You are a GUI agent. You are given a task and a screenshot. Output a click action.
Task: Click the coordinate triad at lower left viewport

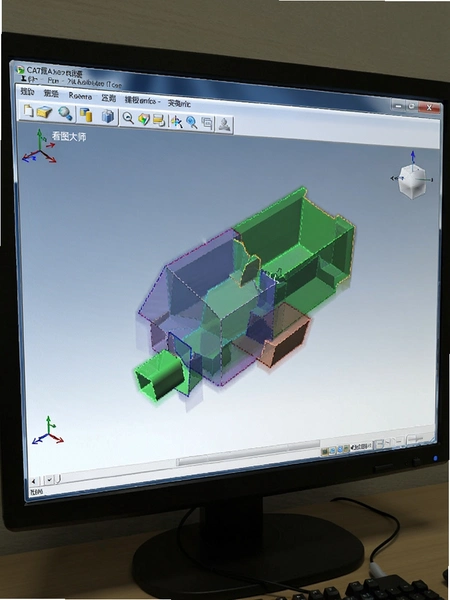48,430
